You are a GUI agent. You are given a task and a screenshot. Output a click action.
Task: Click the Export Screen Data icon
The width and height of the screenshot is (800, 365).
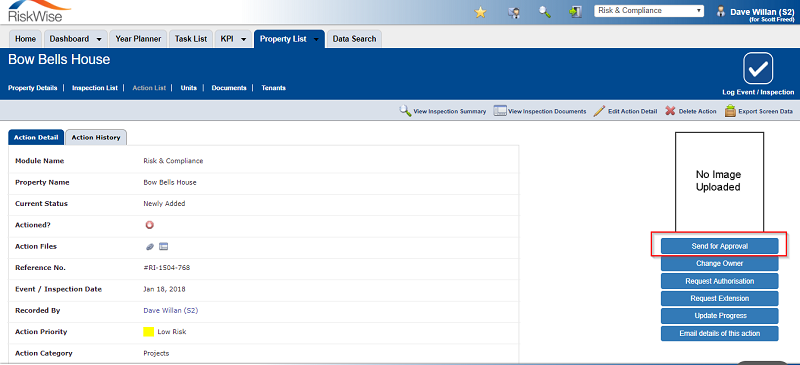point(730,111)
